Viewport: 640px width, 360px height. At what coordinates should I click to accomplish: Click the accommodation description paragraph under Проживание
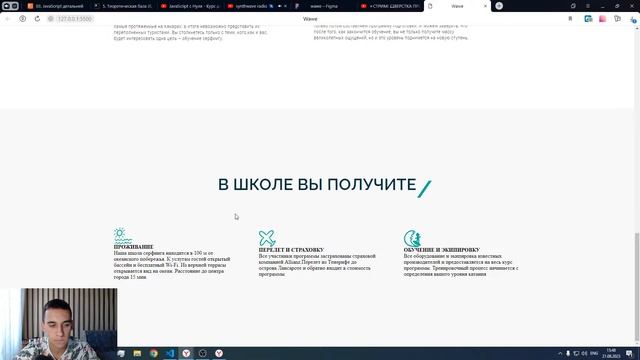pyautogui.click(x=172, y=265)
